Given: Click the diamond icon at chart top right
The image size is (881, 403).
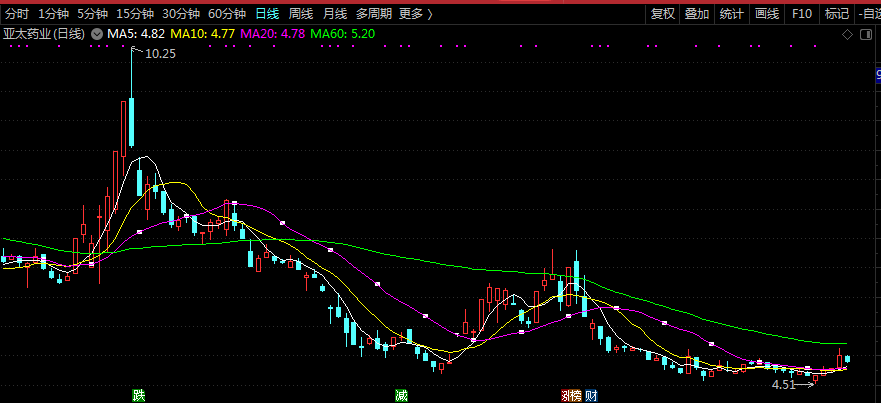Looking at the screenshot, I should click(x=847, y=35).
